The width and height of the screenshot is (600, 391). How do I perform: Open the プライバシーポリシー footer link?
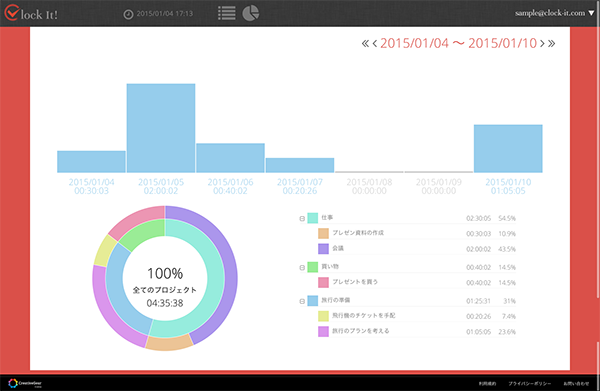click(x=530, y=383)
